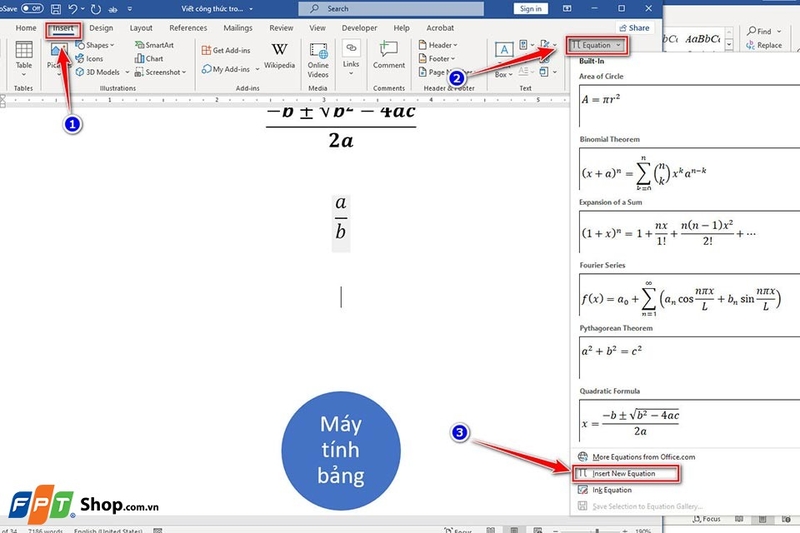This screenshot has width=800, height=533.
Task: Select the Binomial Theorem equation
Action: (x=689, y=169)
